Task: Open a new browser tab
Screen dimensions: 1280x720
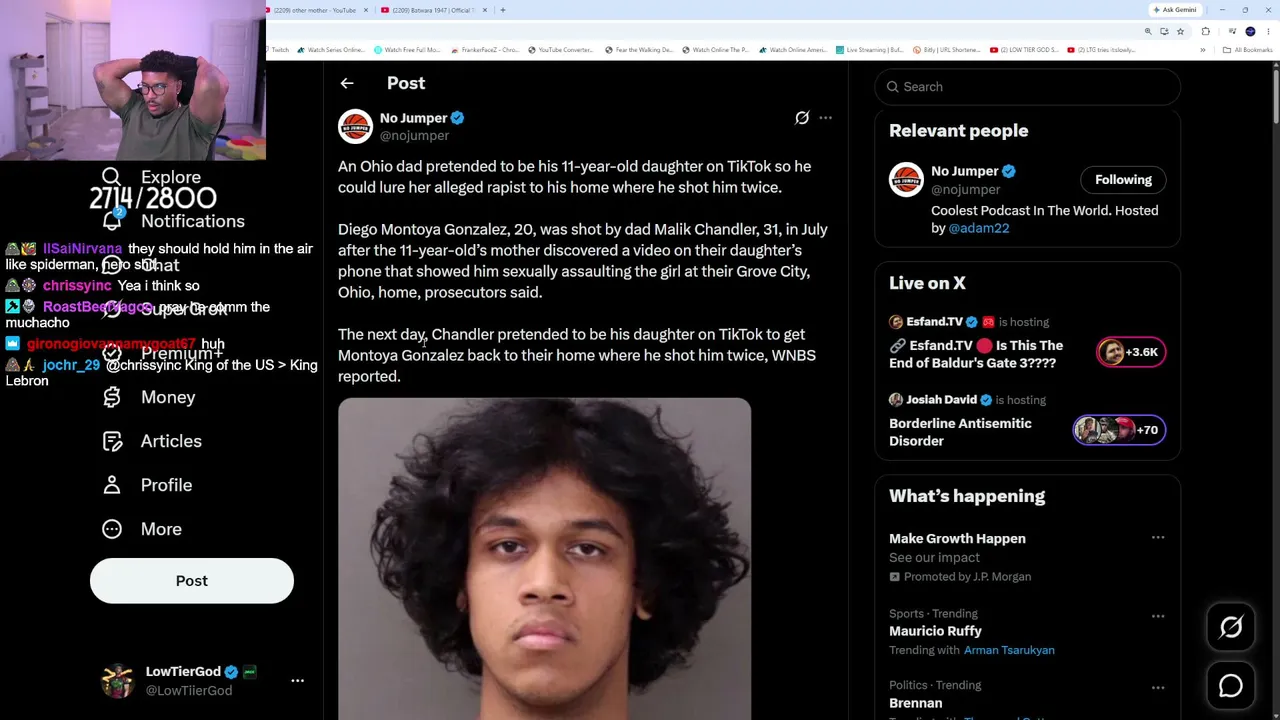Action: [502, 10]
